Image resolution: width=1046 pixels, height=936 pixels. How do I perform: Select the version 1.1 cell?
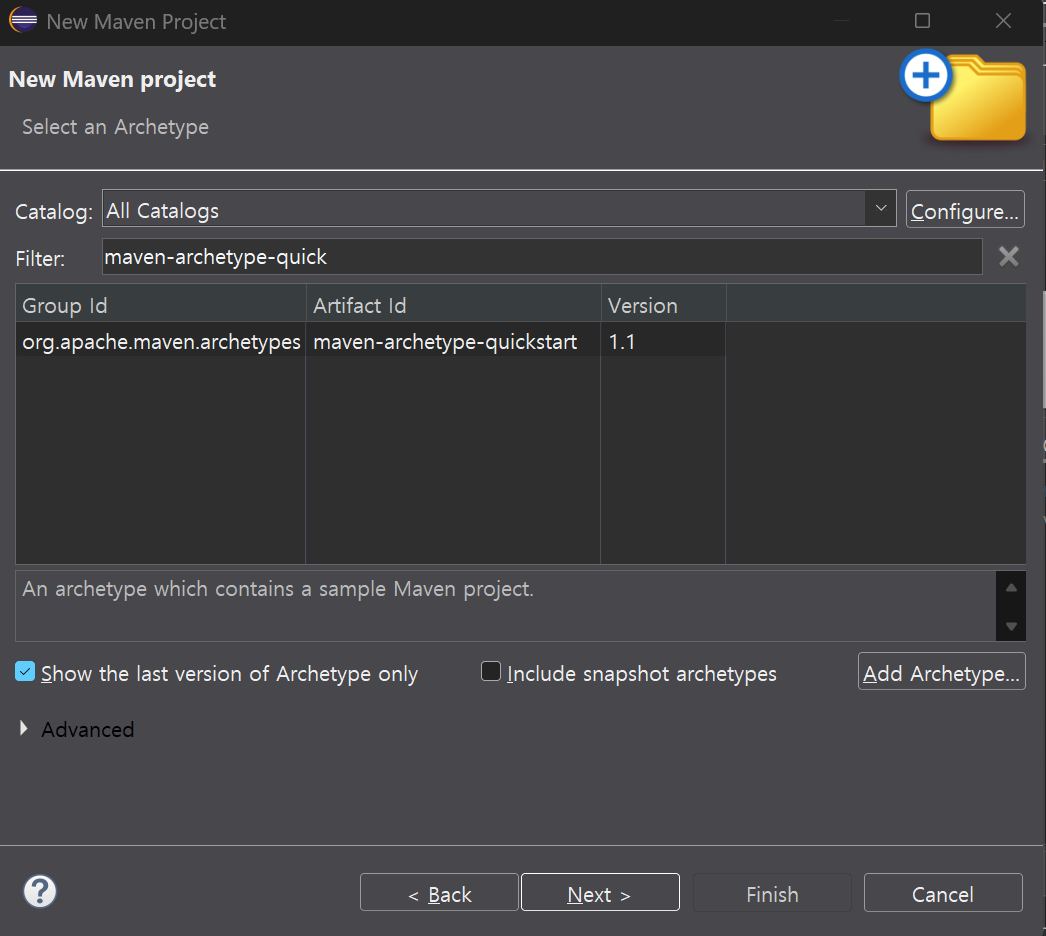coord(663,342)
